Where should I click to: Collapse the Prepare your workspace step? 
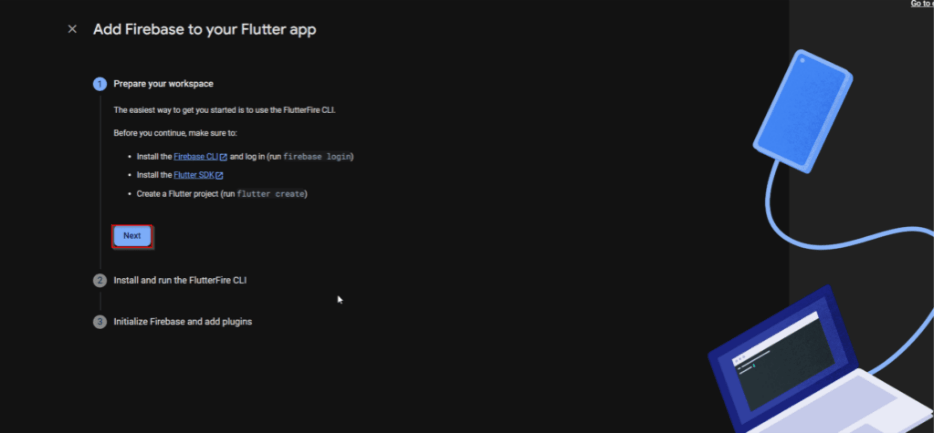pos(163,84)
